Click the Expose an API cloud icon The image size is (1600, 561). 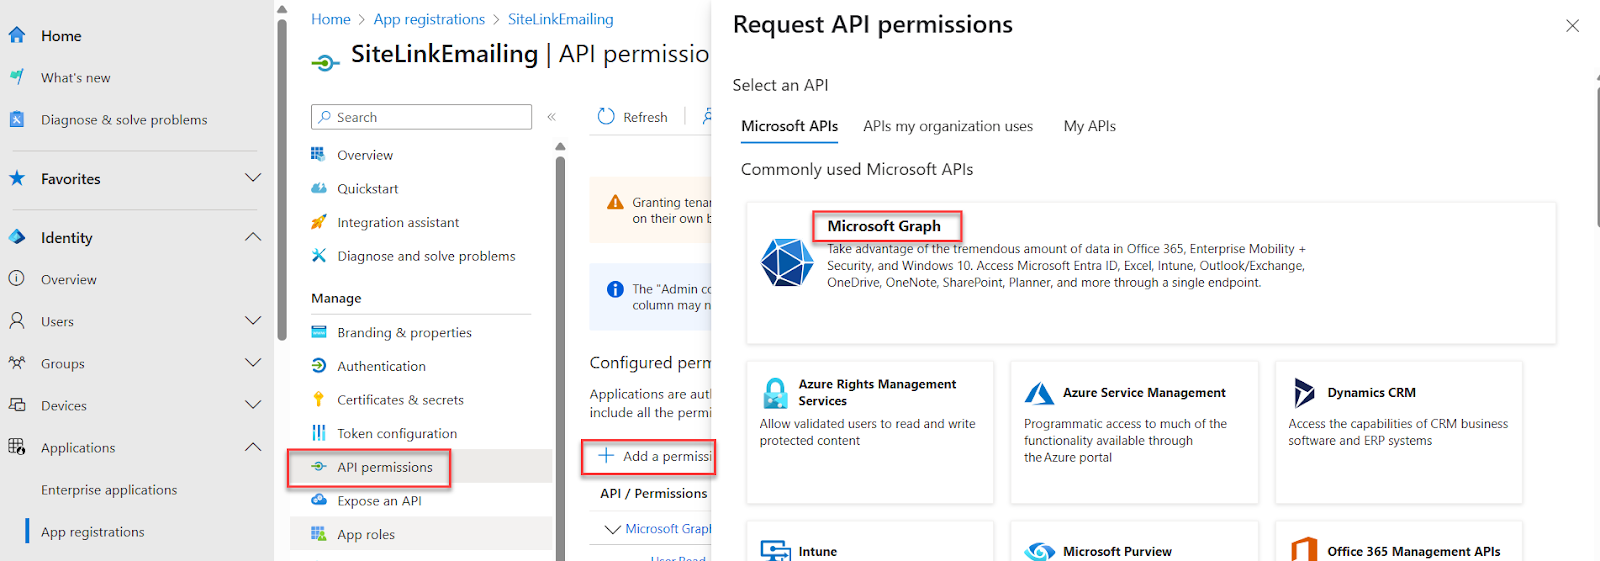click(318, 500)
